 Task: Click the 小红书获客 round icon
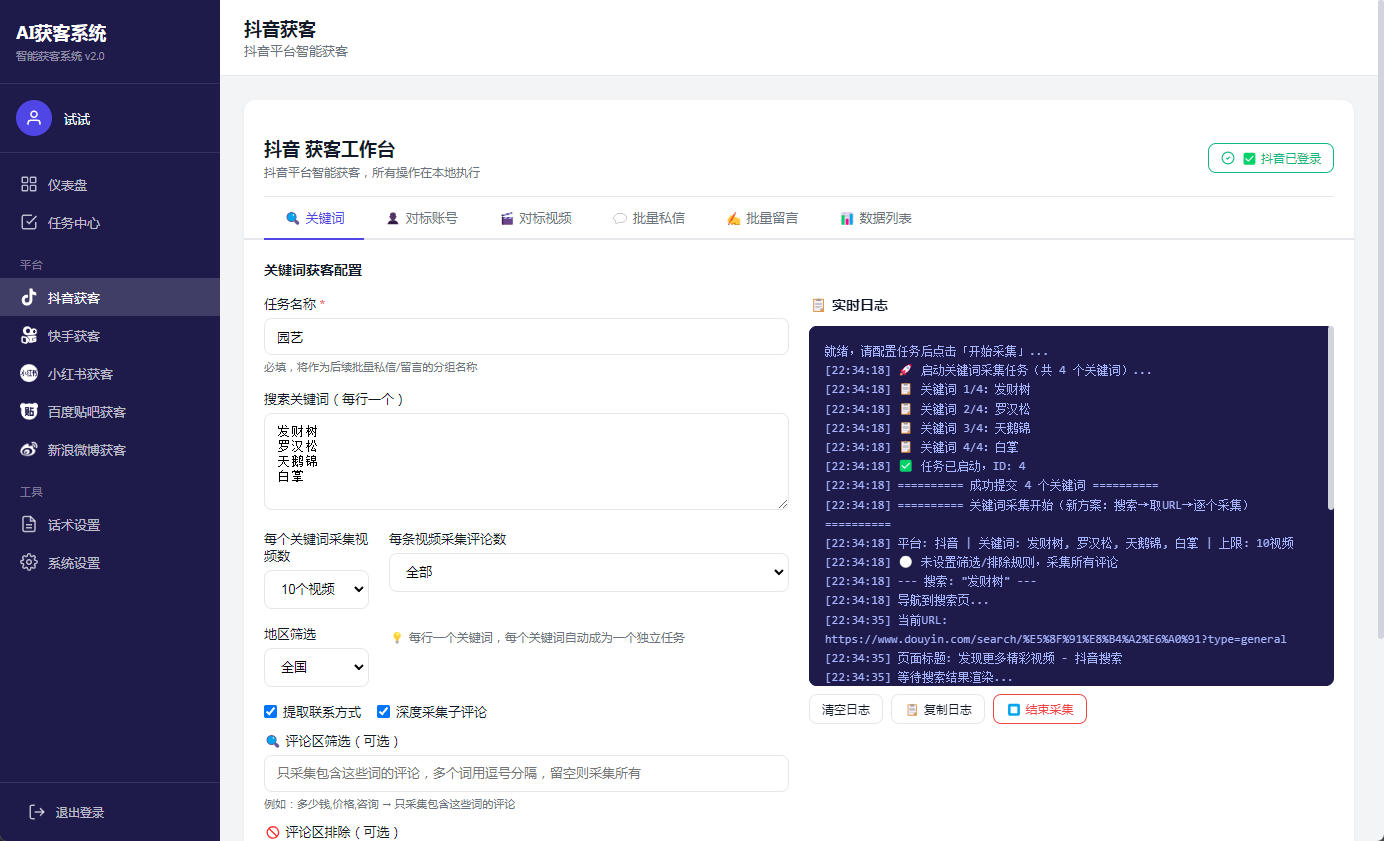29,374
